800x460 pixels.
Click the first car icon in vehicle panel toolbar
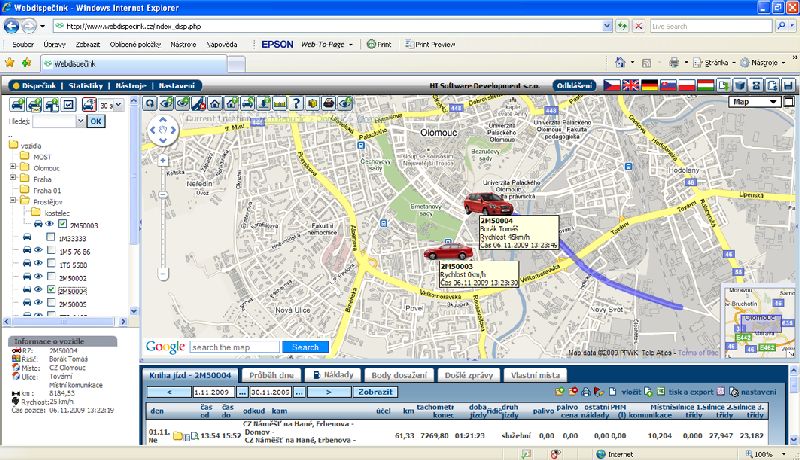(x=17, y=105)
